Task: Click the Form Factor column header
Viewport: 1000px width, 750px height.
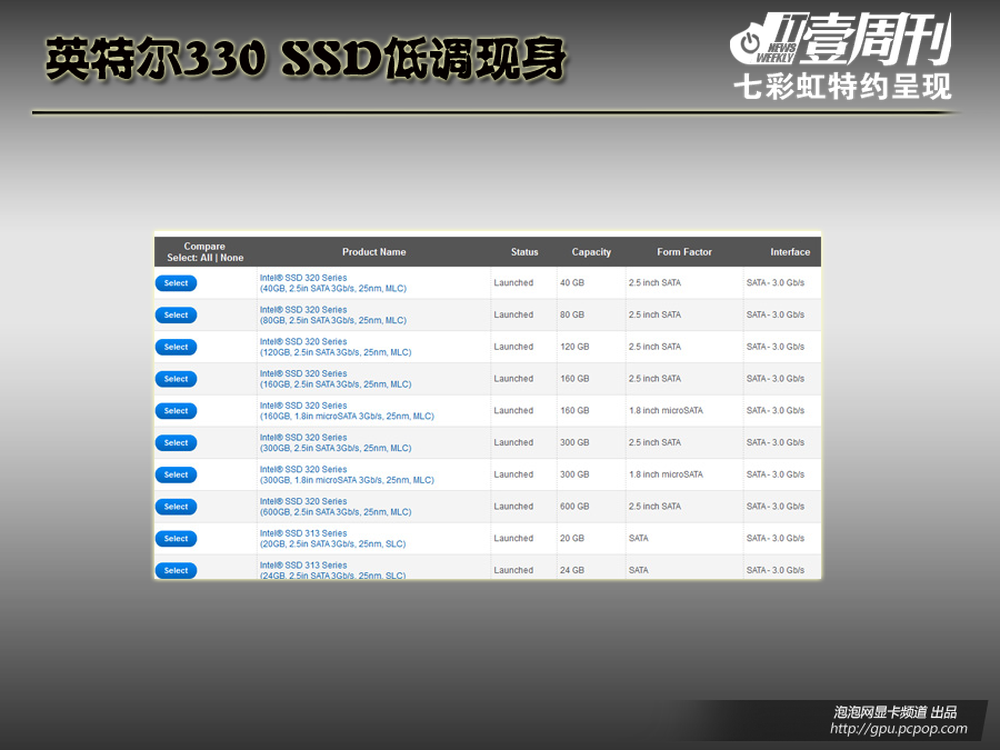Action: click(x=684, y=252)
